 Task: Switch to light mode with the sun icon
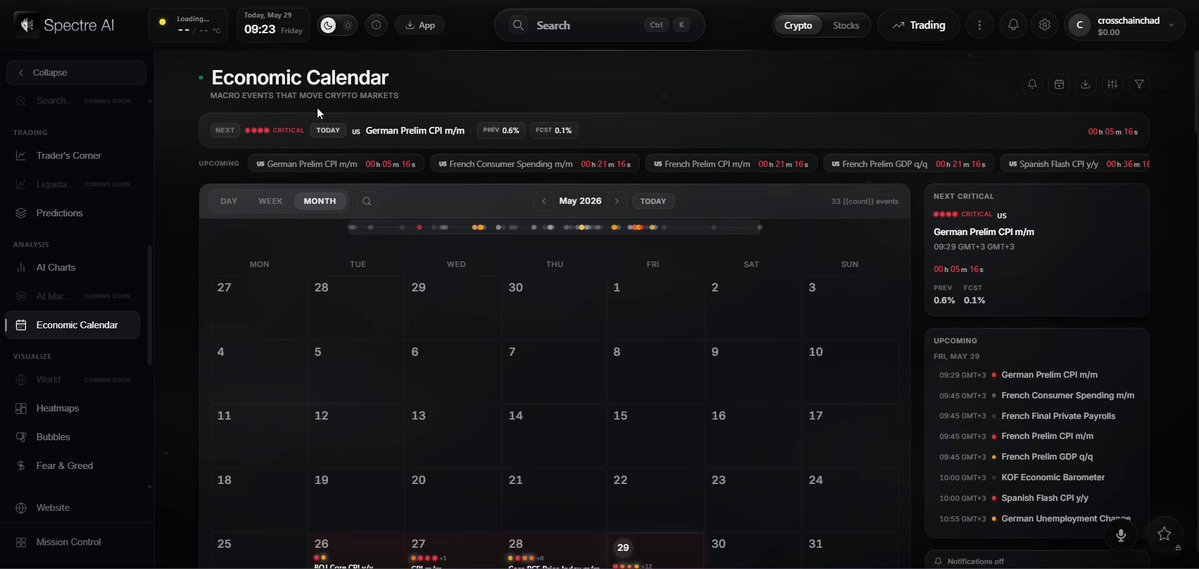[348, 25]
